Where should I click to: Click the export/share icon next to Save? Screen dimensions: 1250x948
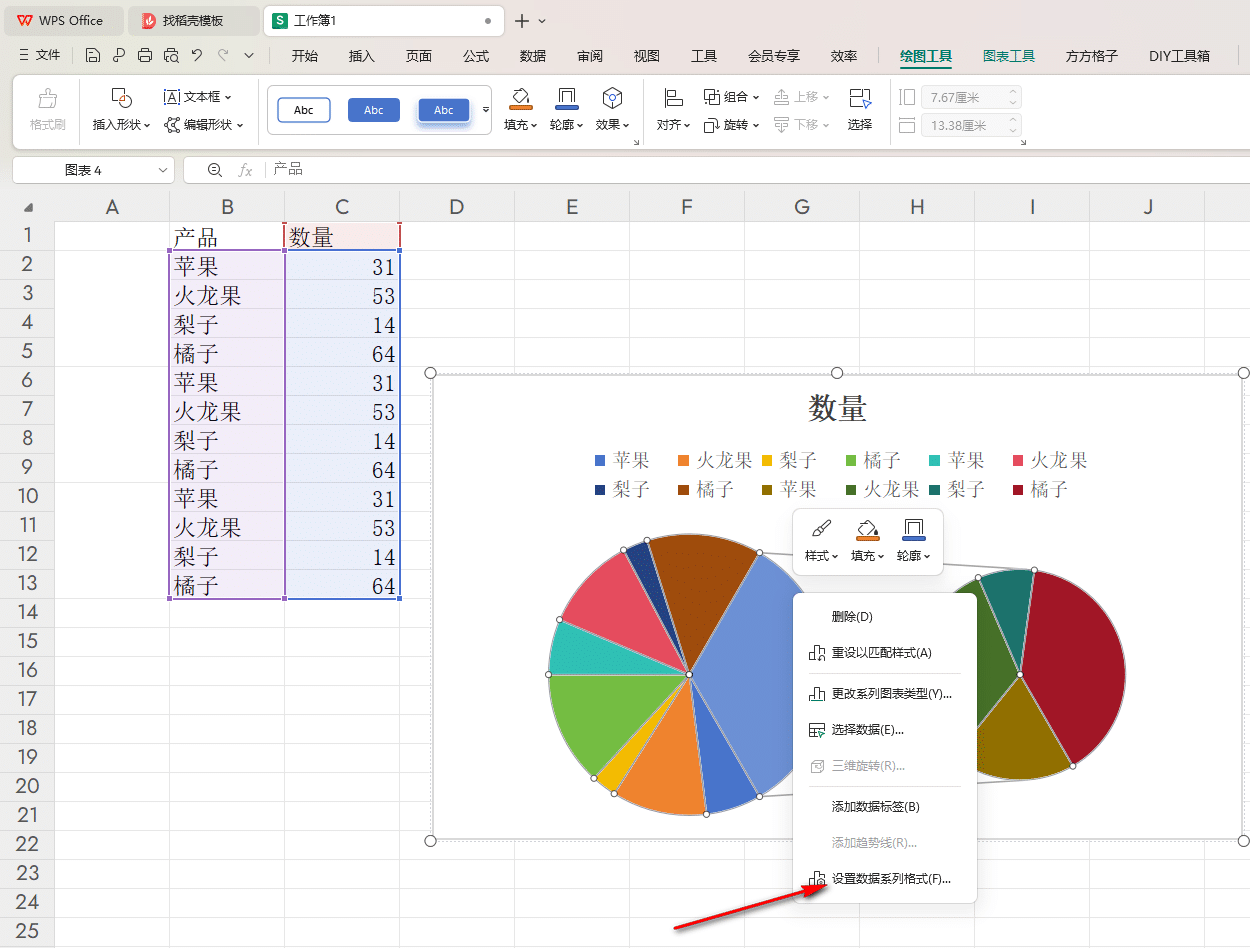(119, 56)
